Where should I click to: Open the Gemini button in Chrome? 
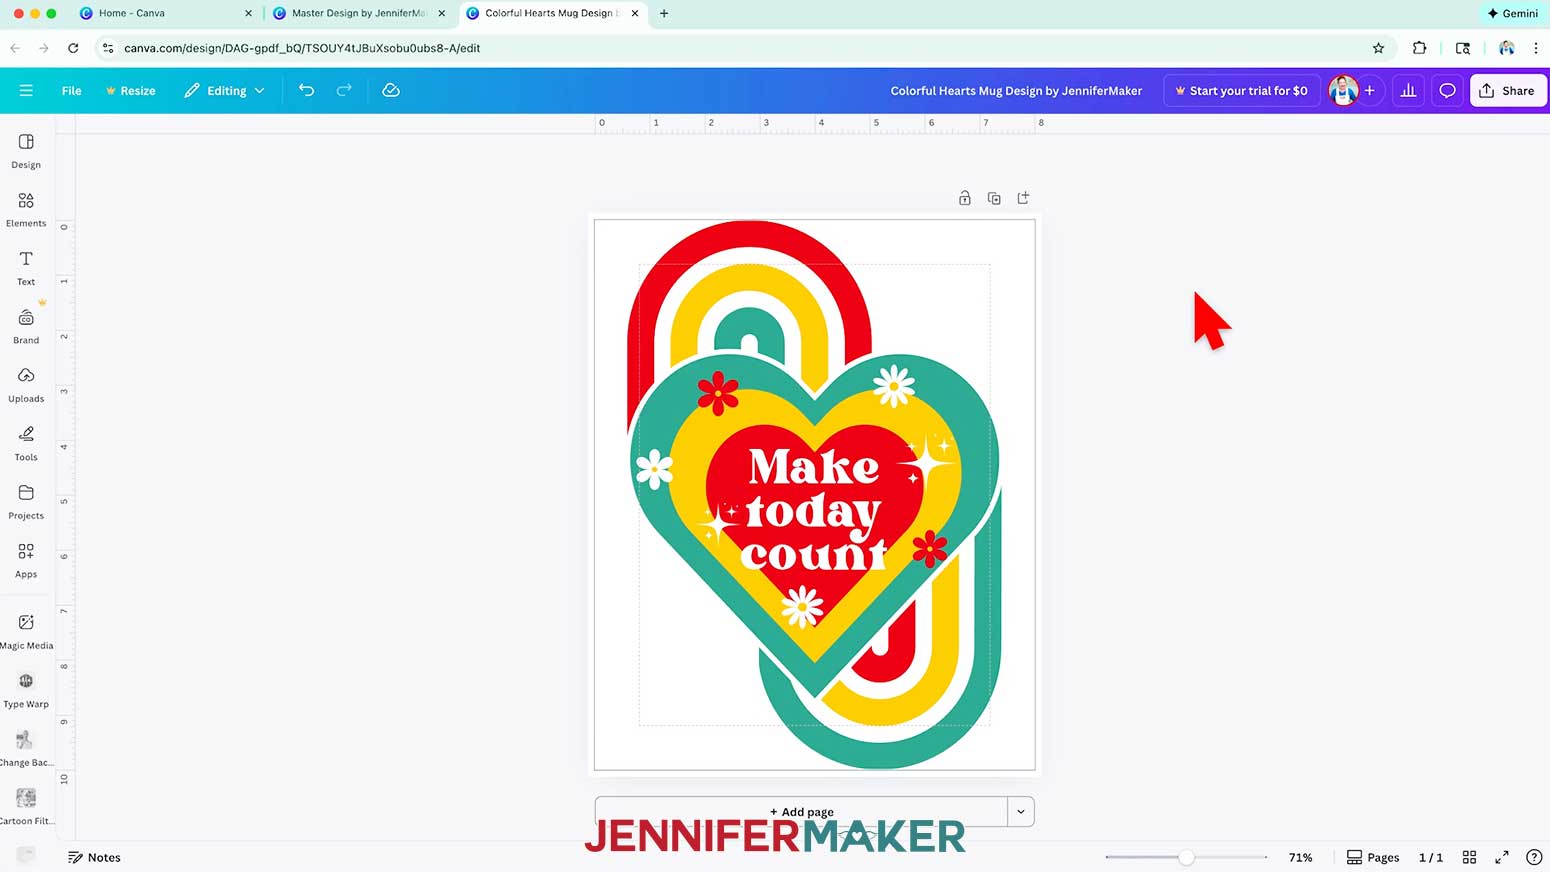coord(1512,13)
